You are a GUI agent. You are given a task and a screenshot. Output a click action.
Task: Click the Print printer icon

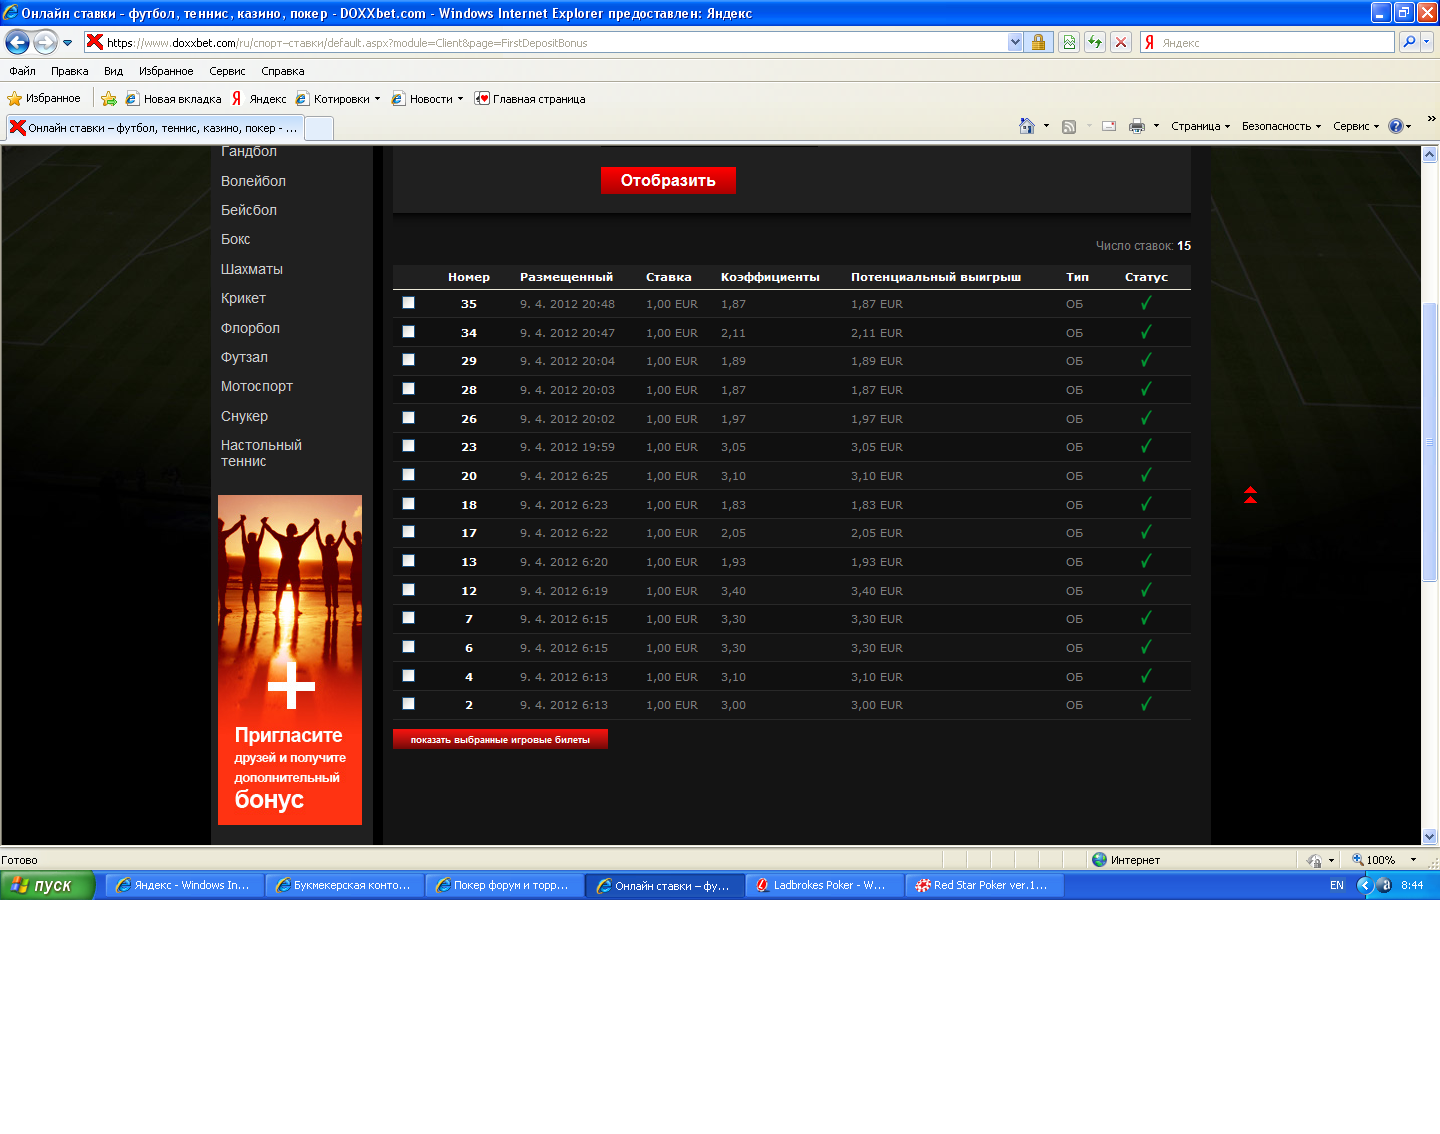[1137, 126]
